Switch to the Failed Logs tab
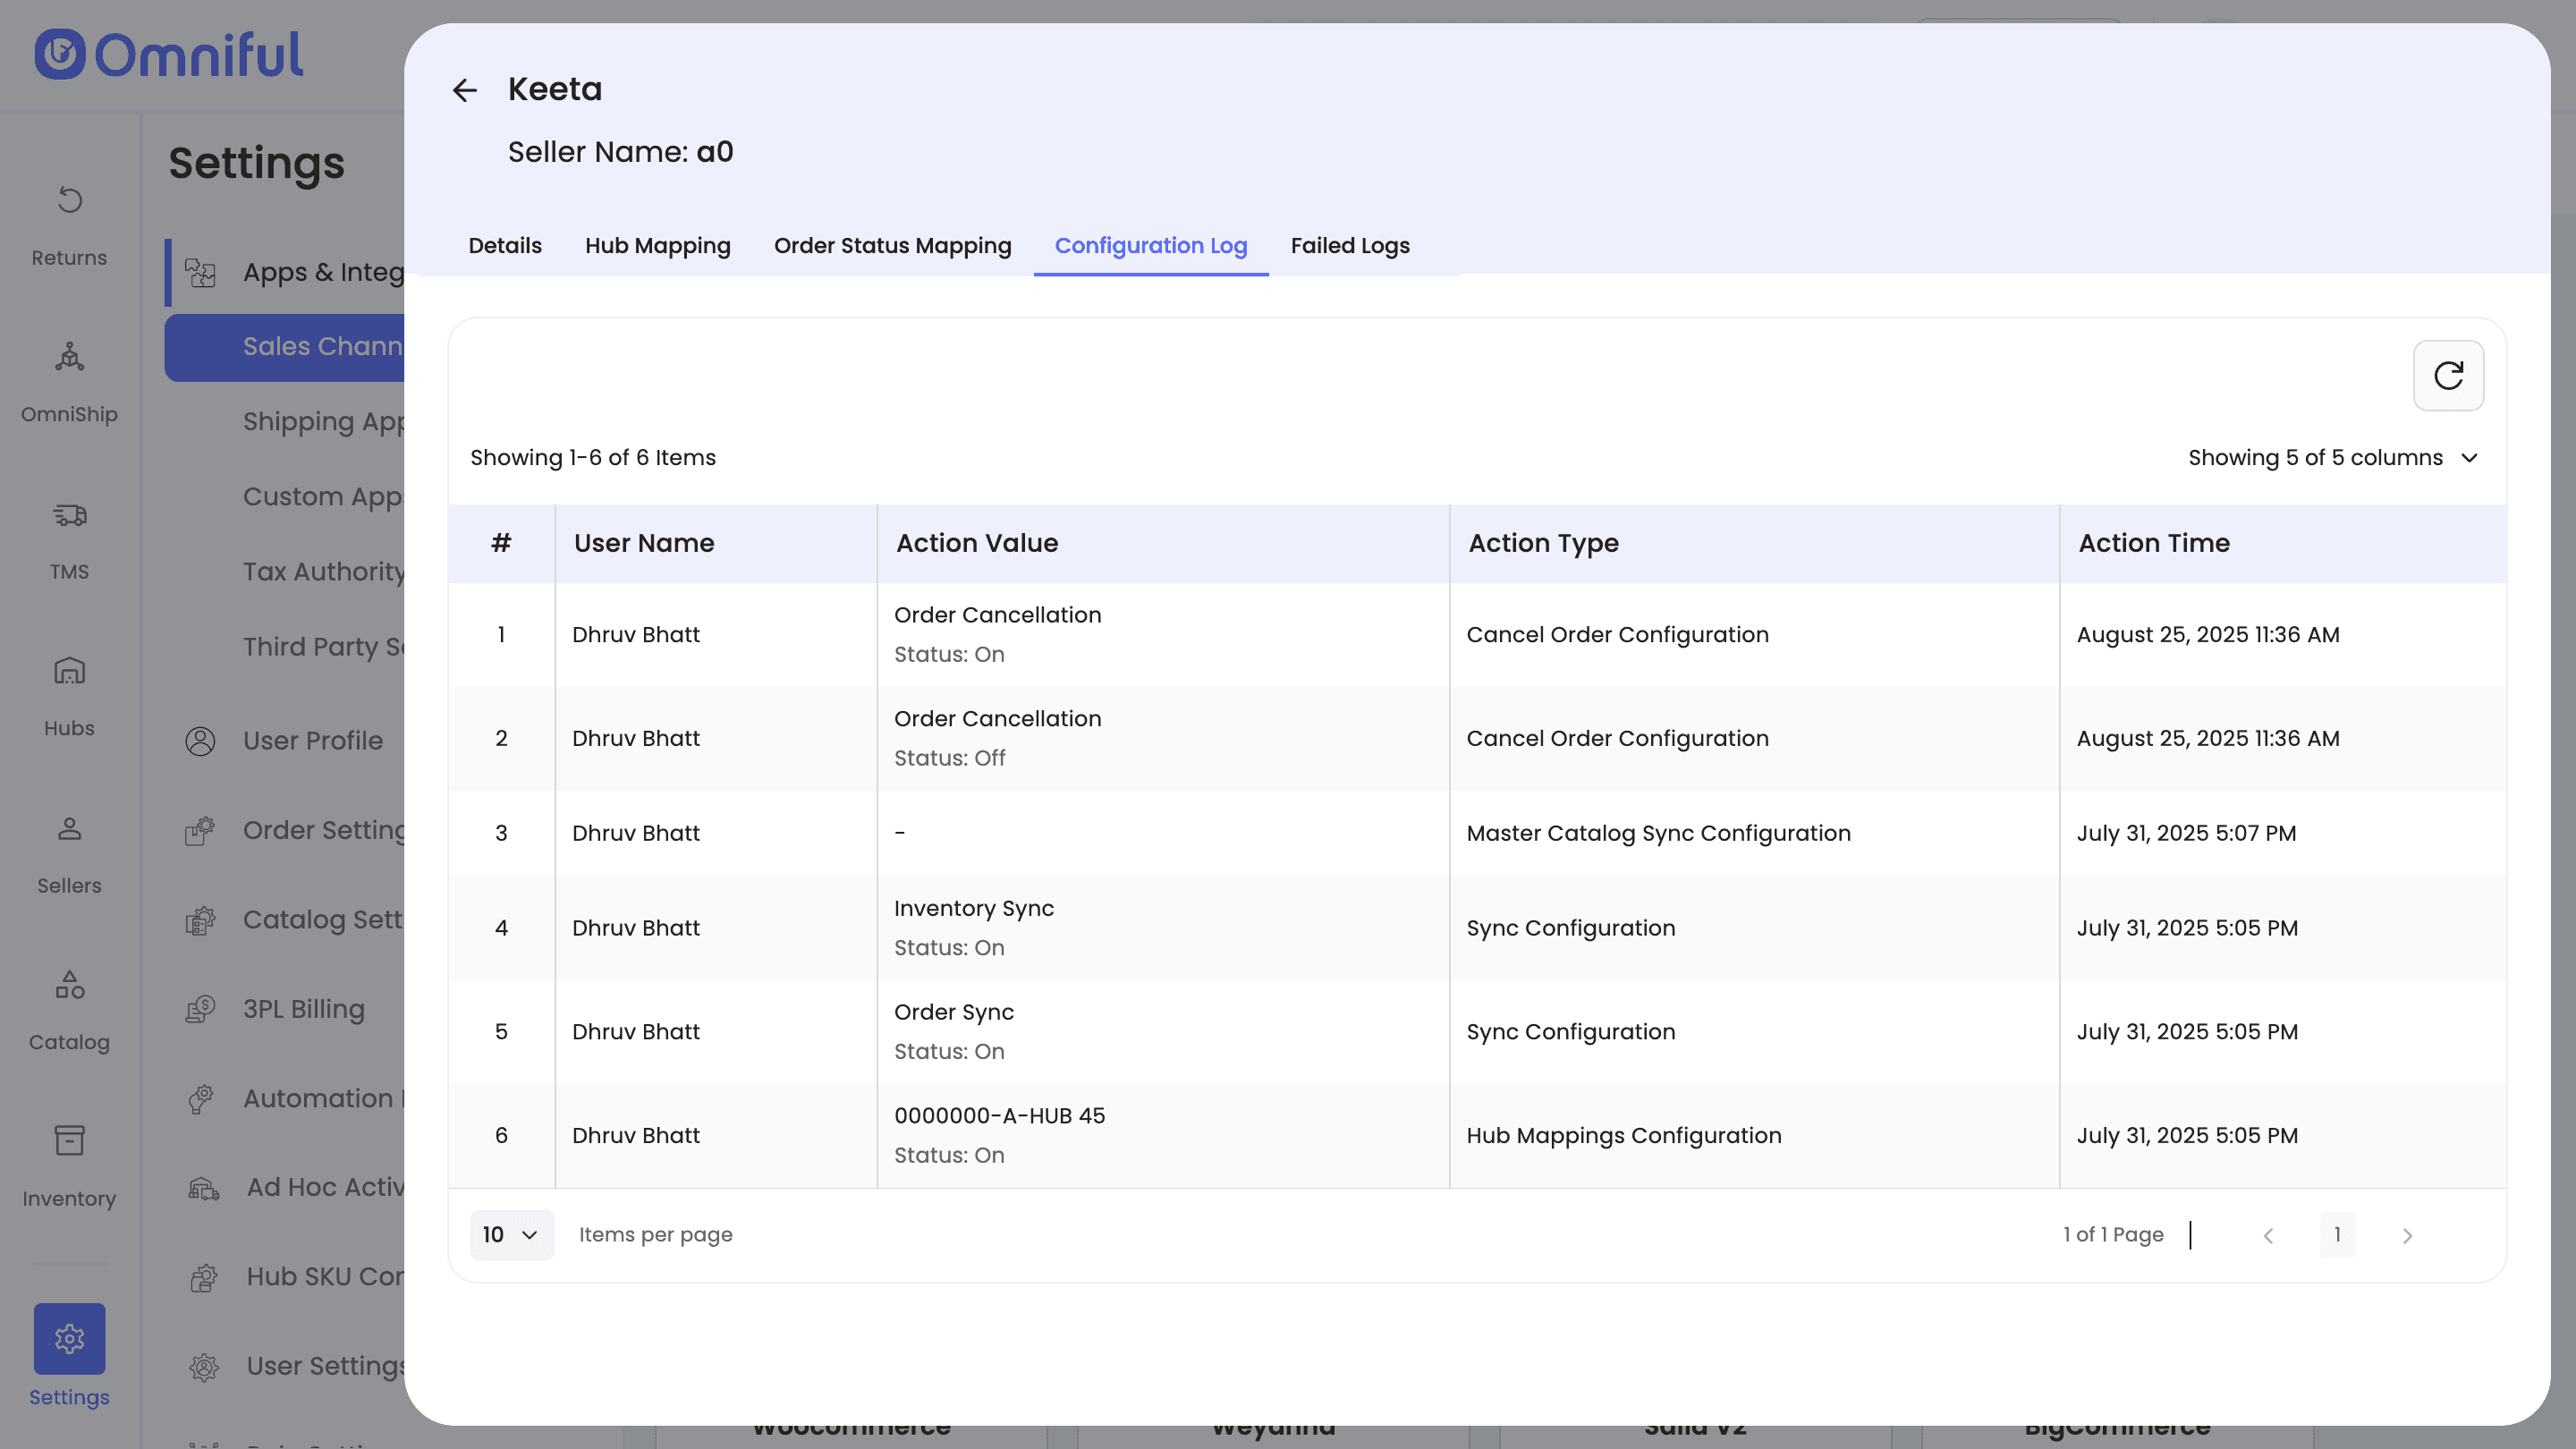Viewport: 2576px width, 1449px height. [x=1349, y=246]
